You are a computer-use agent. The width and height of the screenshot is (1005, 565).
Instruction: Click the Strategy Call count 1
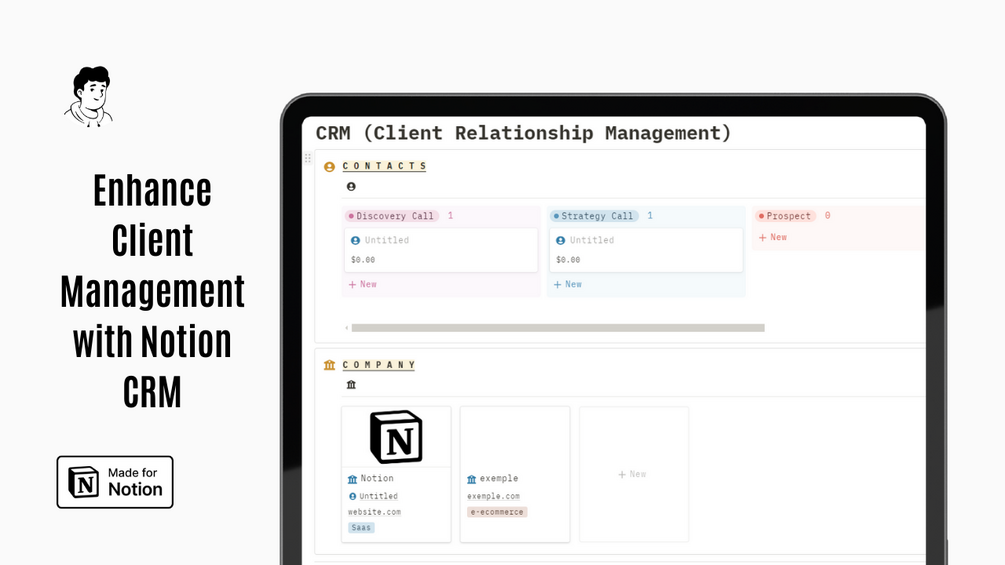[650, 216]
